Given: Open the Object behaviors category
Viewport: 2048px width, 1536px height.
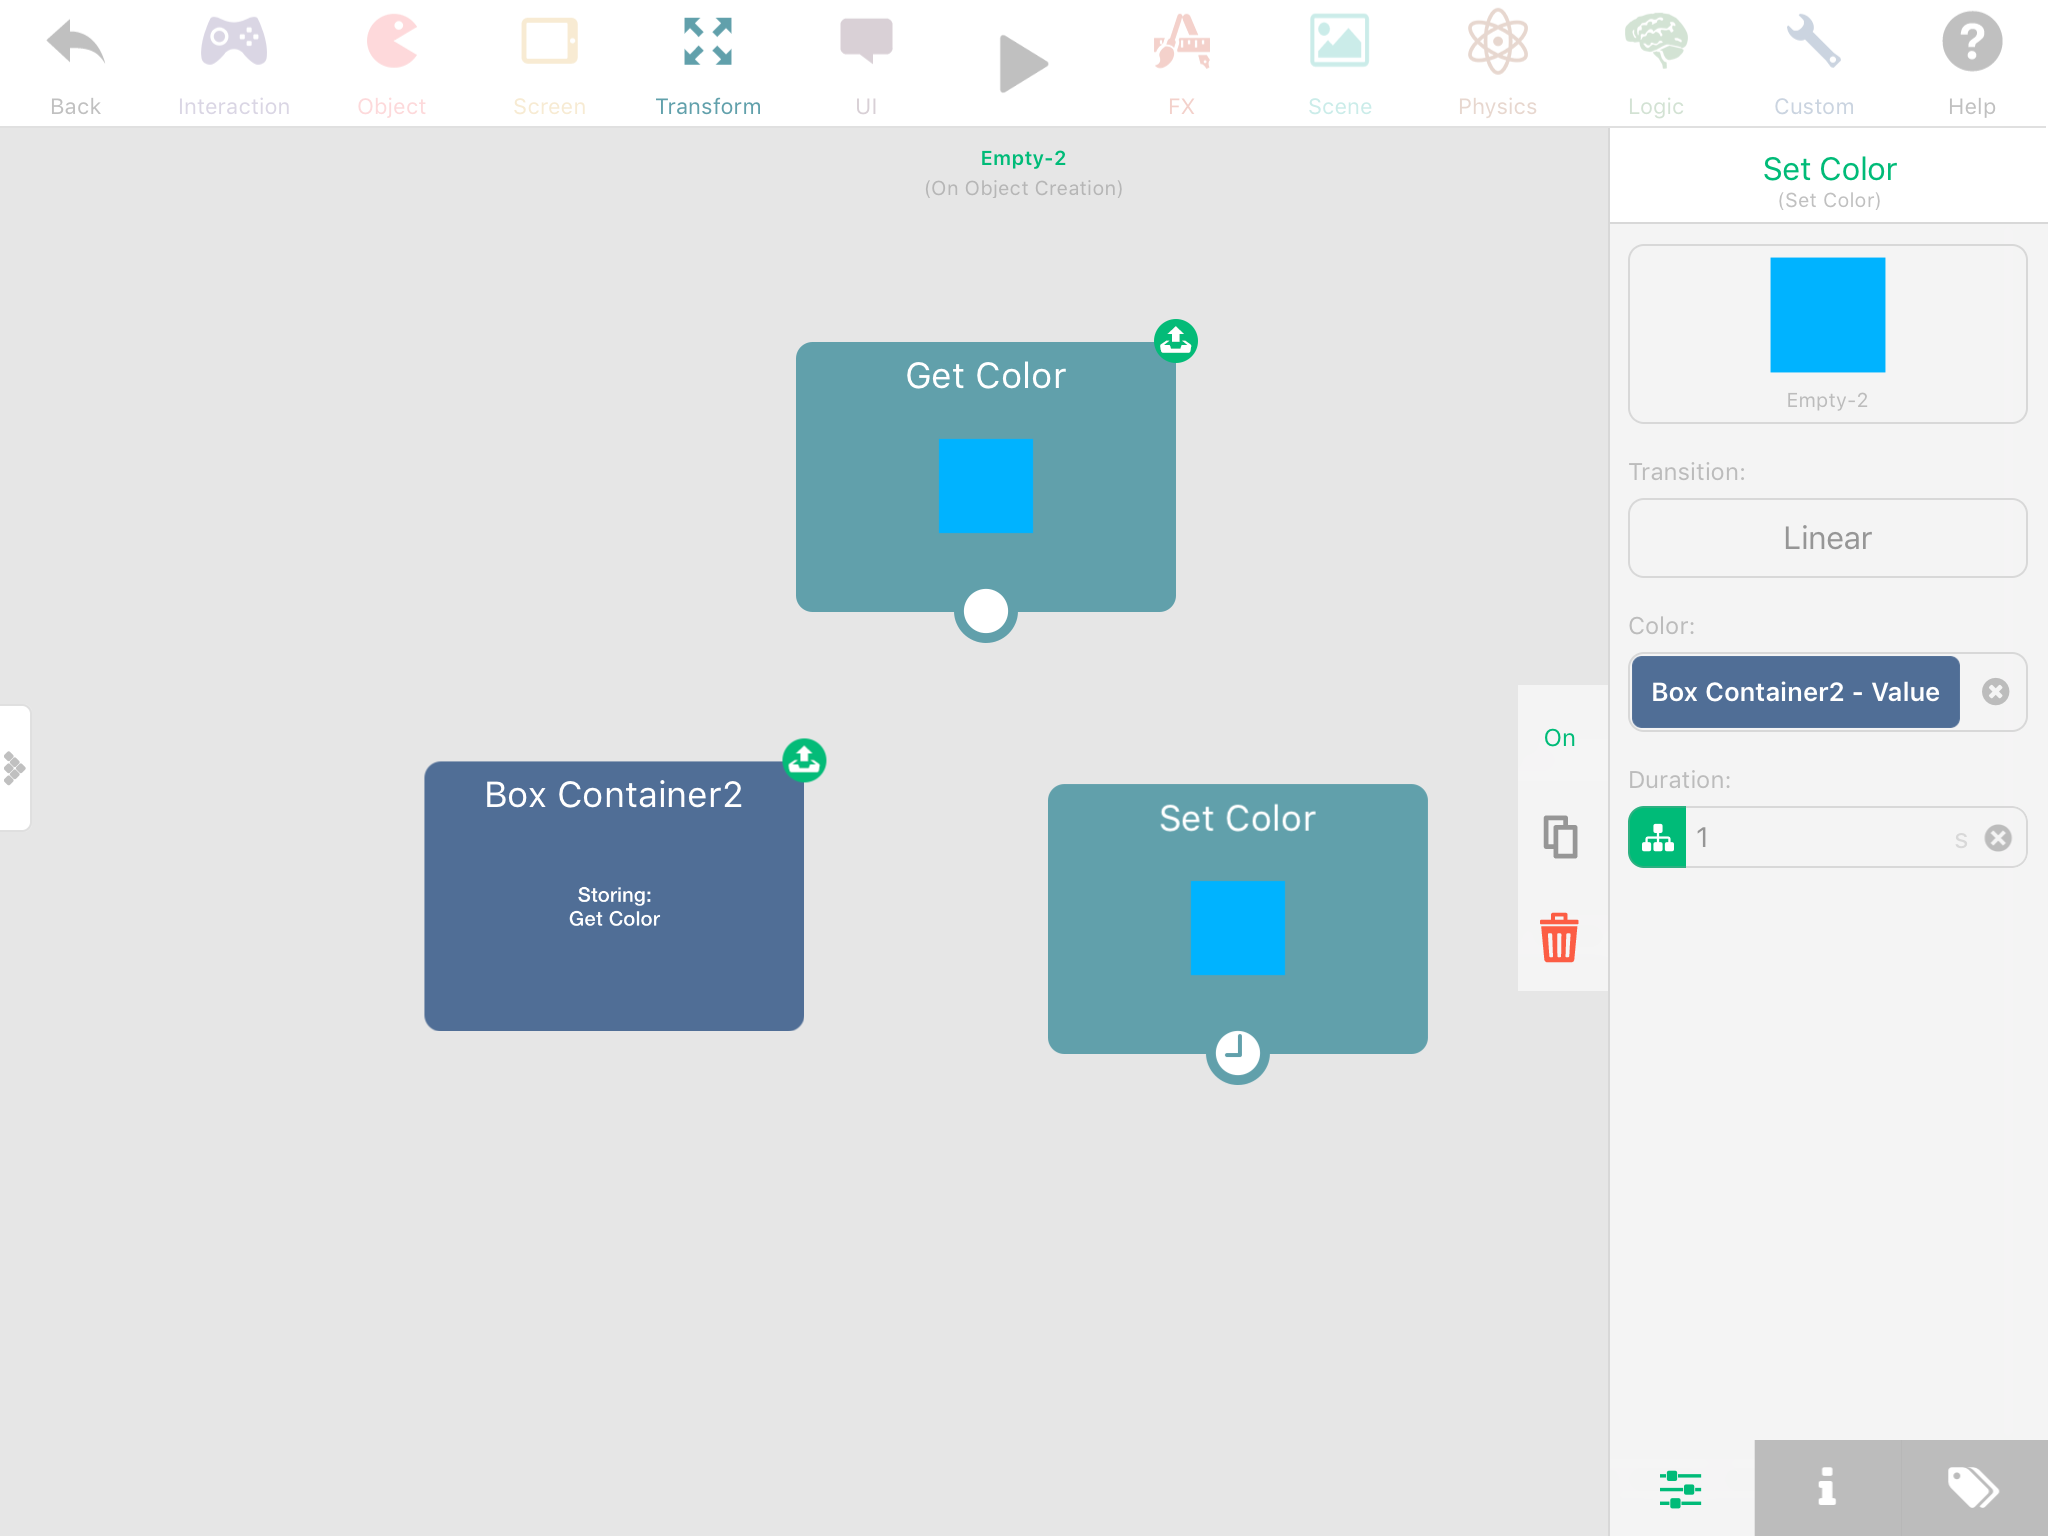Looking at the screenshot, I should (x=391, y=45).
